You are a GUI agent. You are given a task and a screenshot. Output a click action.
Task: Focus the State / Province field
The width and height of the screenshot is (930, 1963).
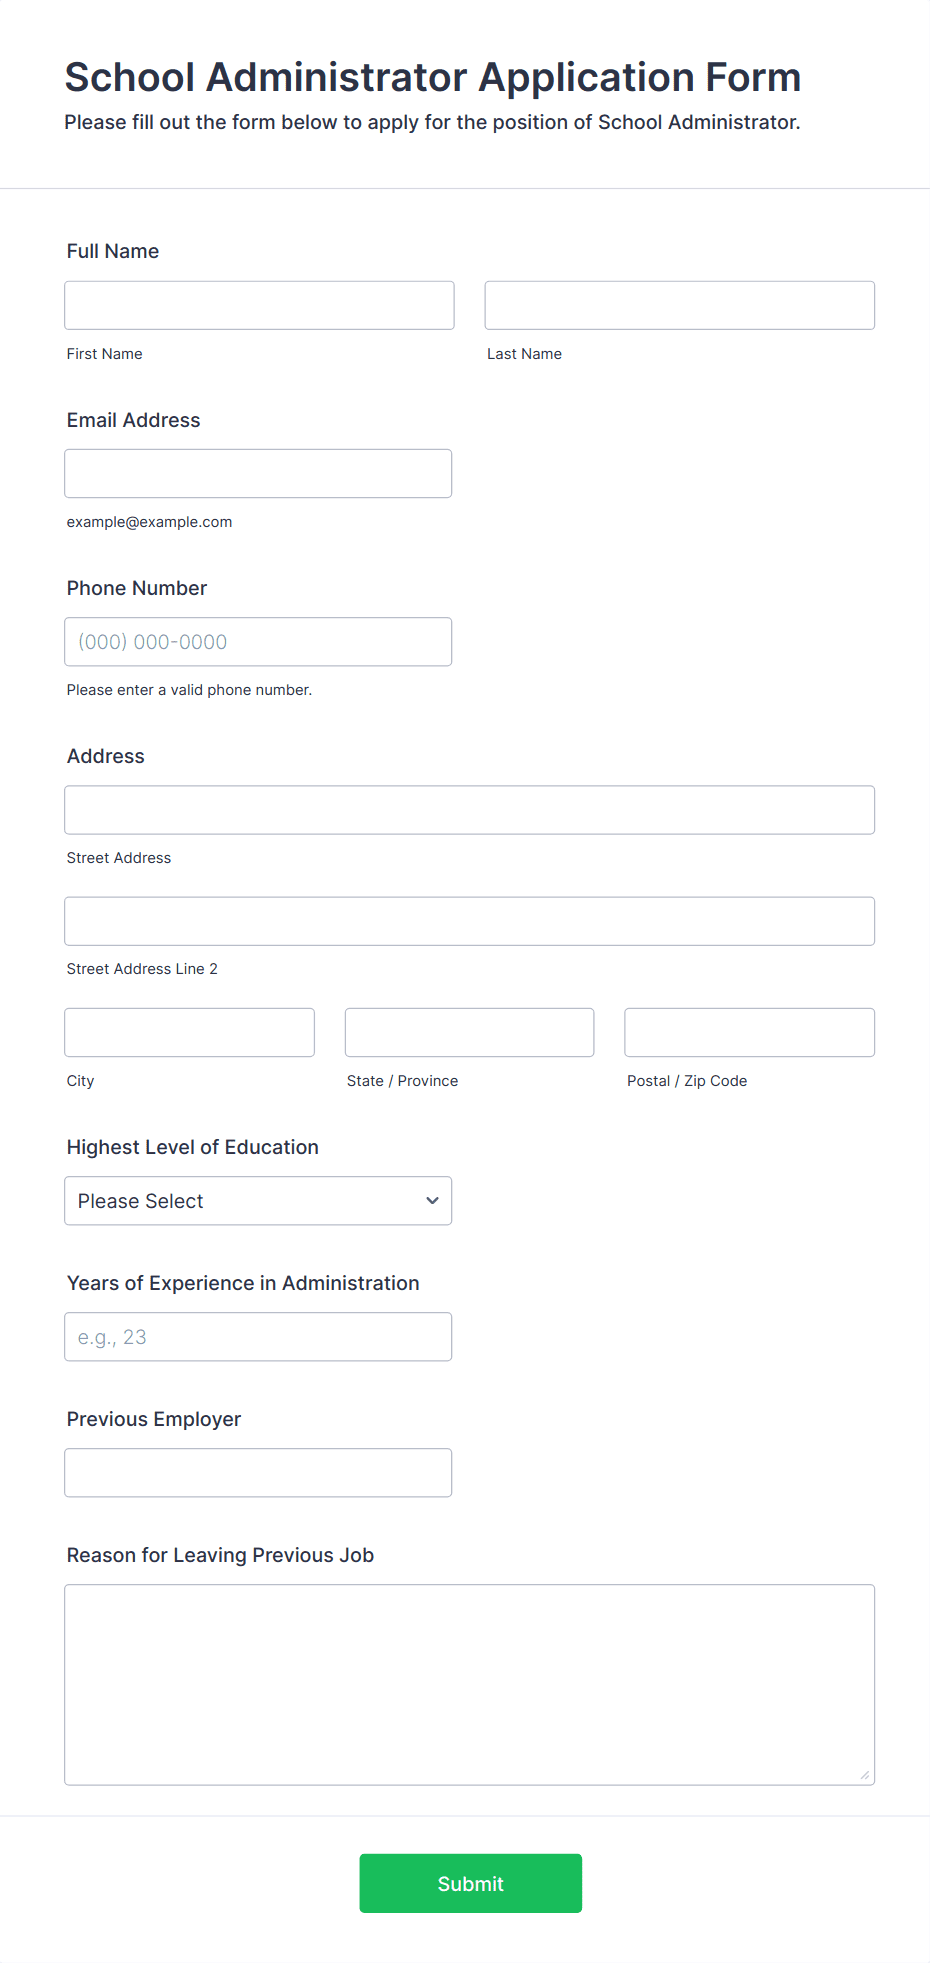click(469, 1032)
